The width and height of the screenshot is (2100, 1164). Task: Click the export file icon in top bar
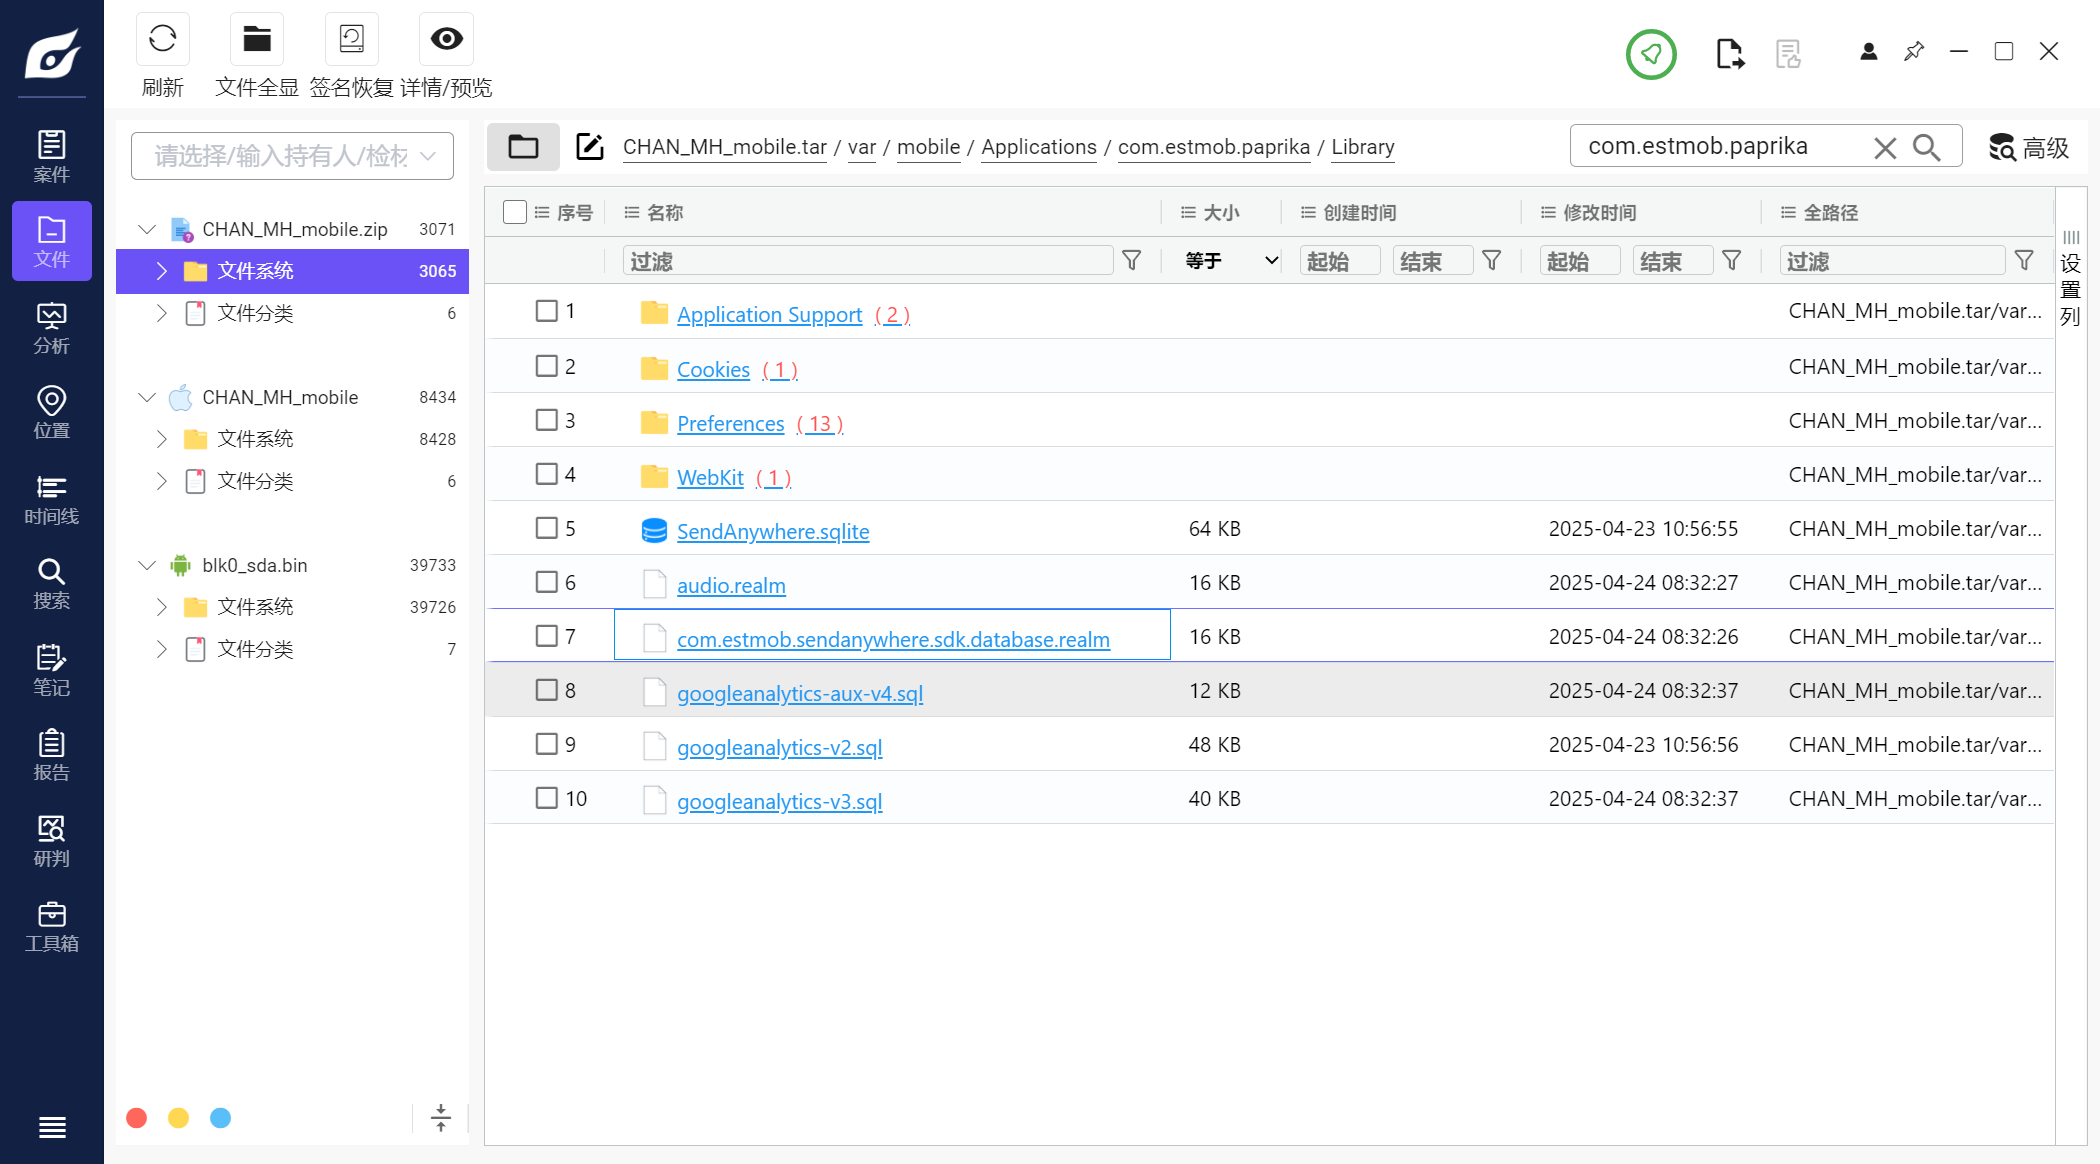(1729, 53)
